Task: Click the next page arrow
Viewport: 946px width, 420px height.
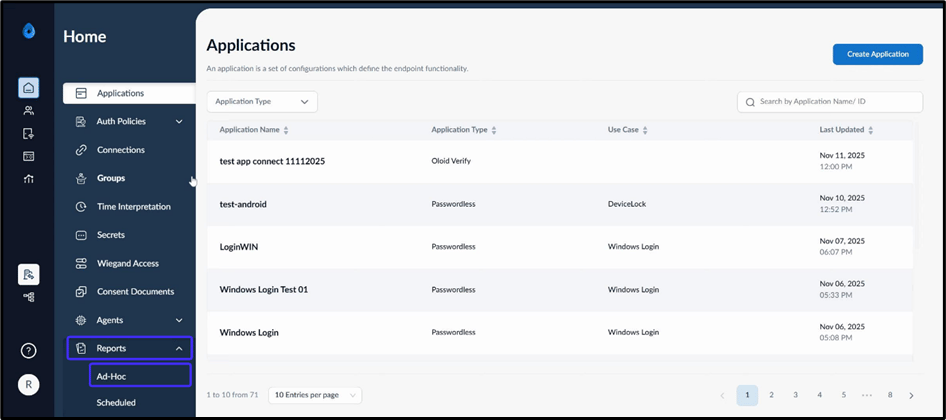Action: pyautogui.click(x=911, y=396)
